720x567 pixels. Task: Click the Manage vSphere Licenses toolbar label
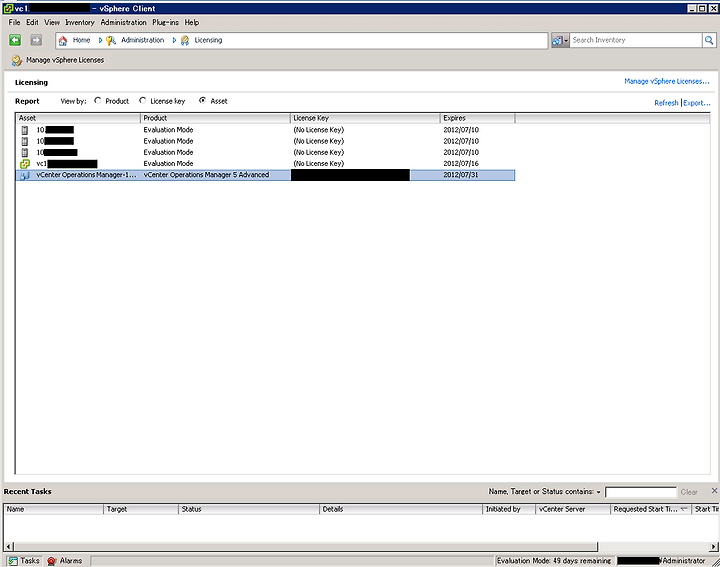65,60
